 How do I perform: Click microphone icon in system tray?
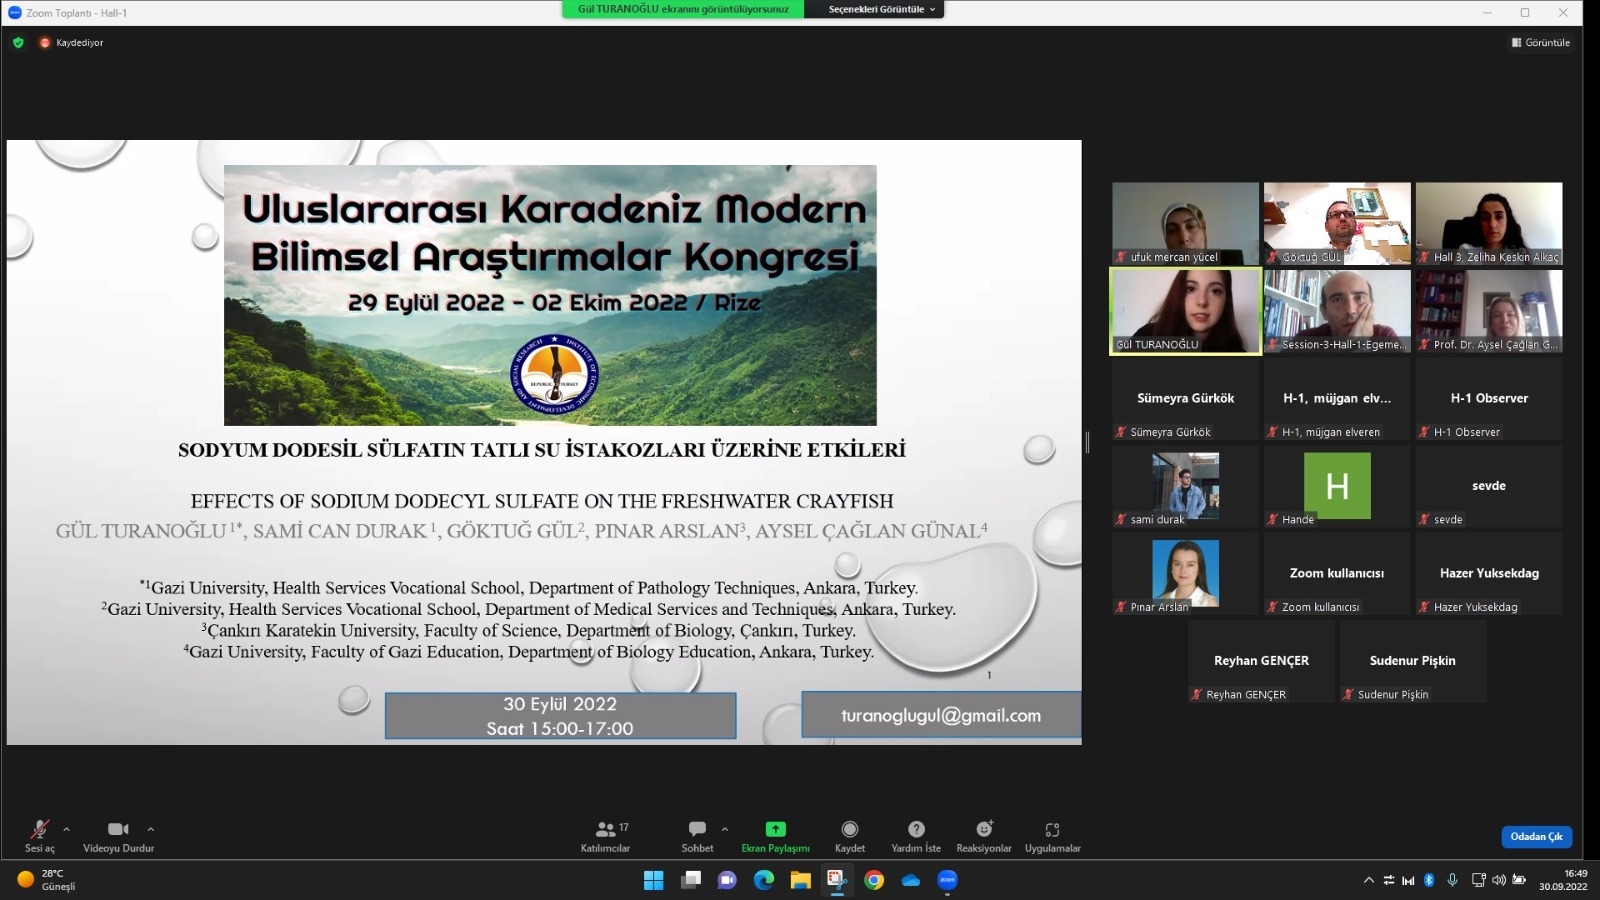(1452, 880)
